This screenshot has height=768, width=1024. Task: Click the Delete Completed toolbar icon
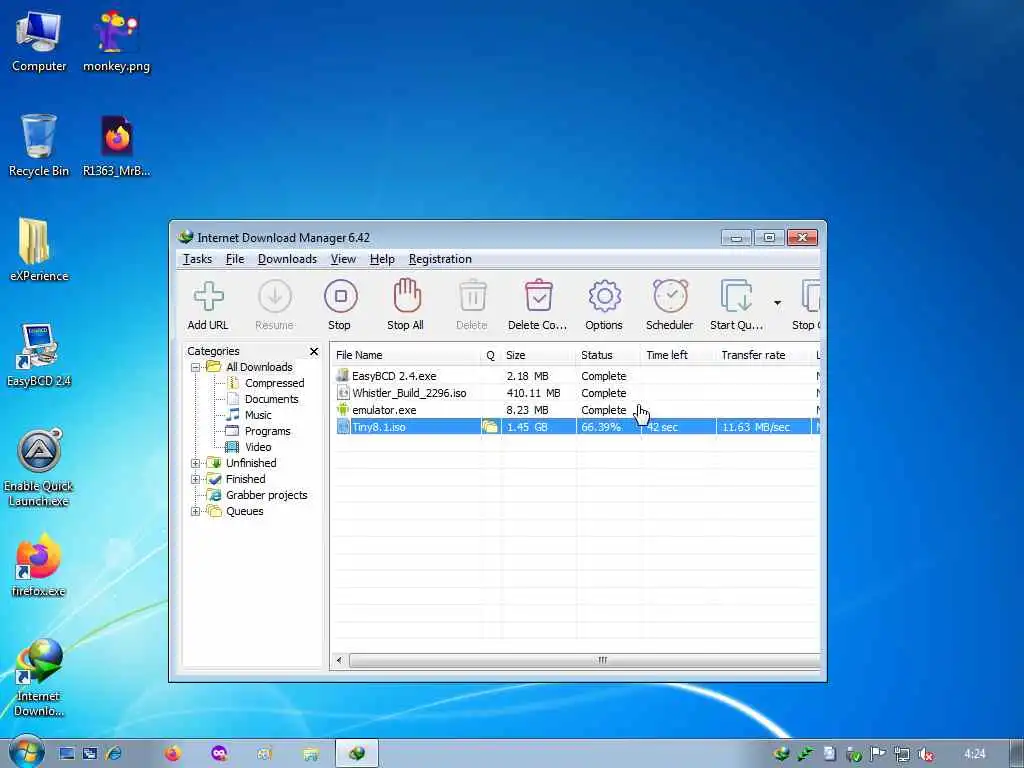tap(537, 305)
